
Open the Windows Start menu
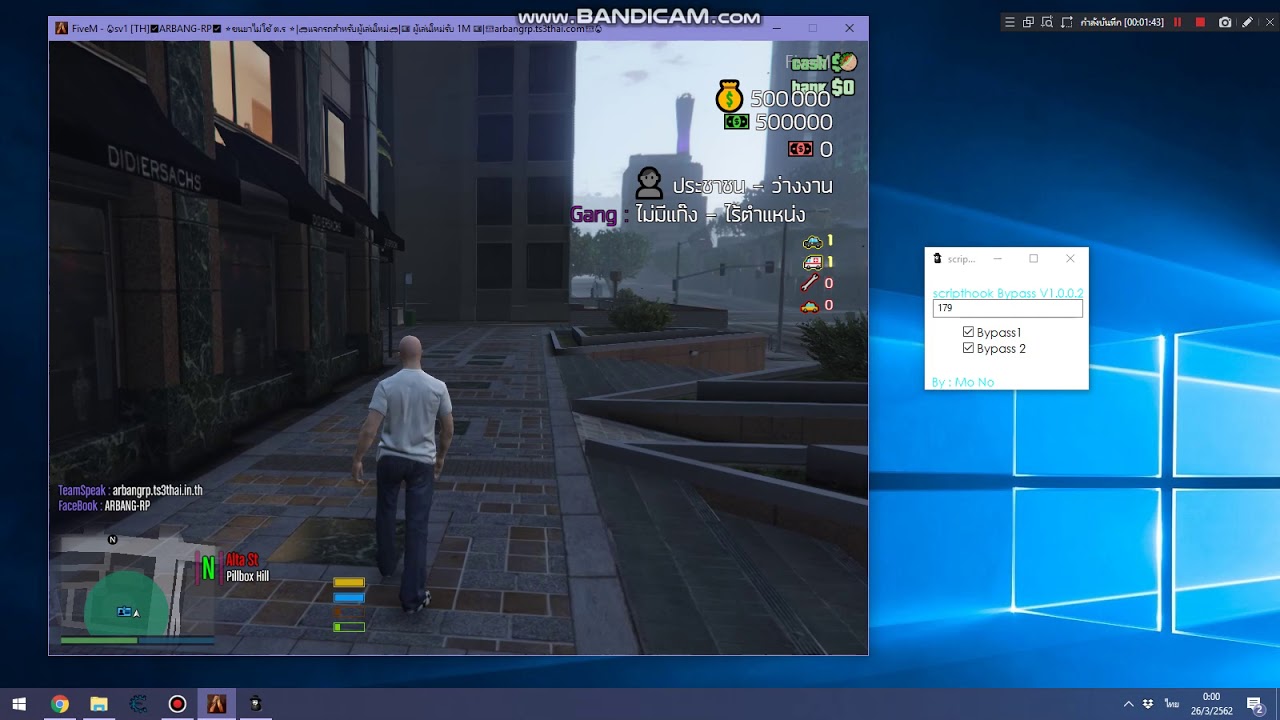pos(19,704)
